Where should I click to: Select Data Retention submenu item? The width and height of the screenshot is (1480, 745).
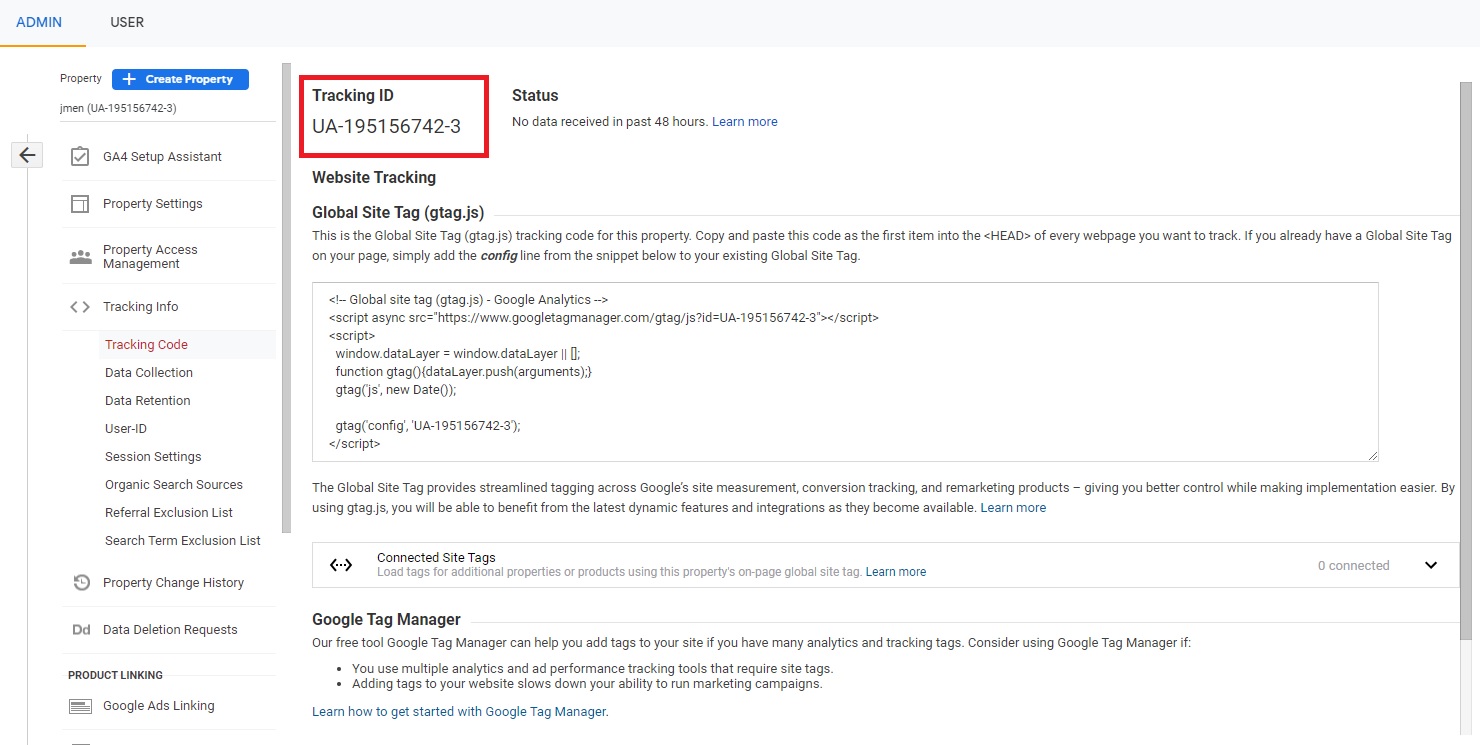coord(148,400)
